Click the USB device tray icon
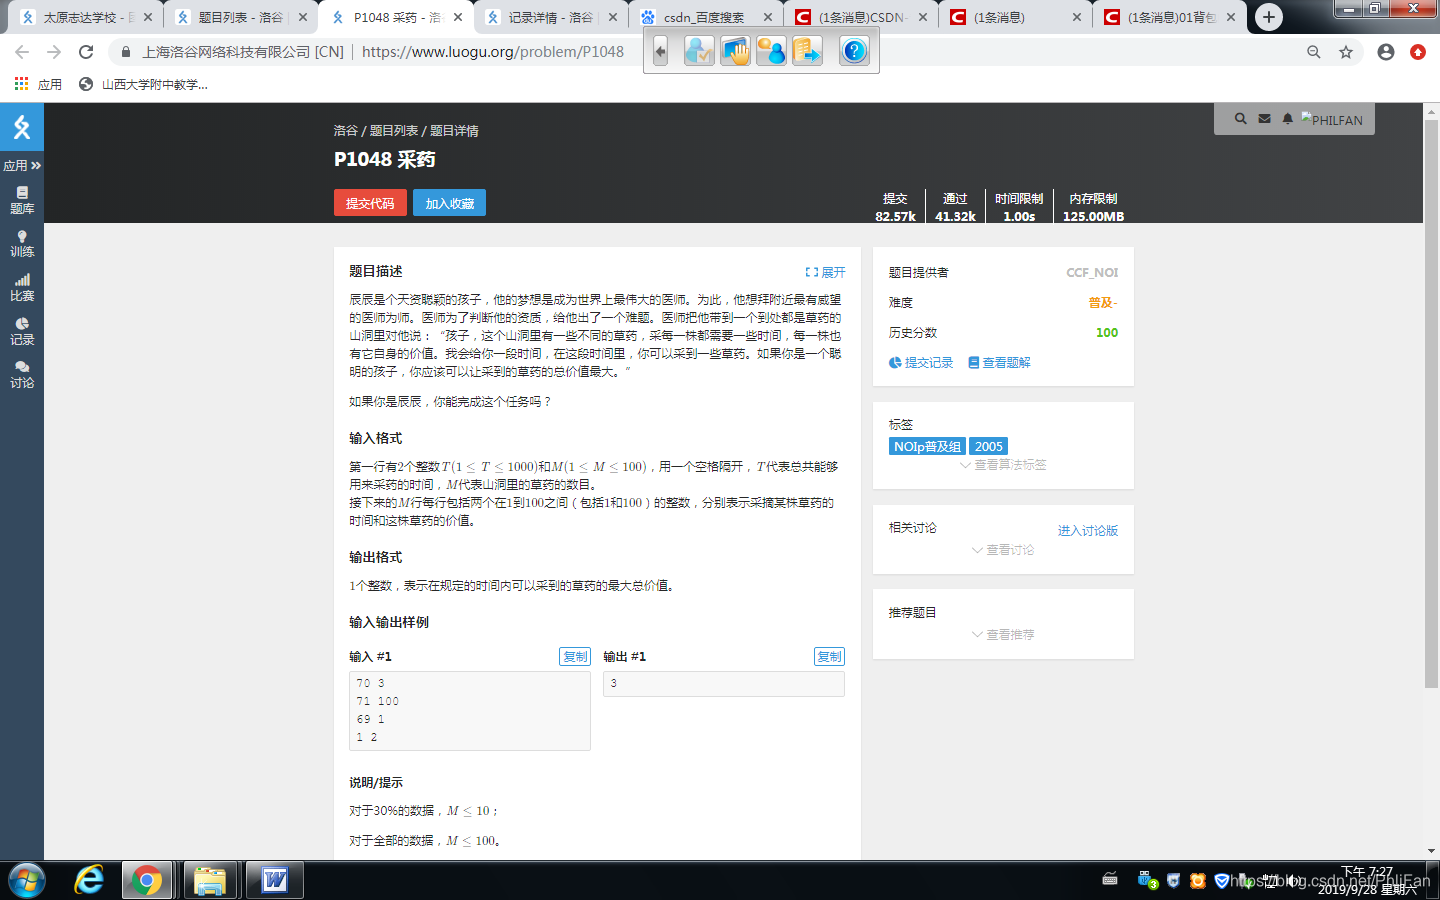1440x900 pixels. tap(1147, 880)
